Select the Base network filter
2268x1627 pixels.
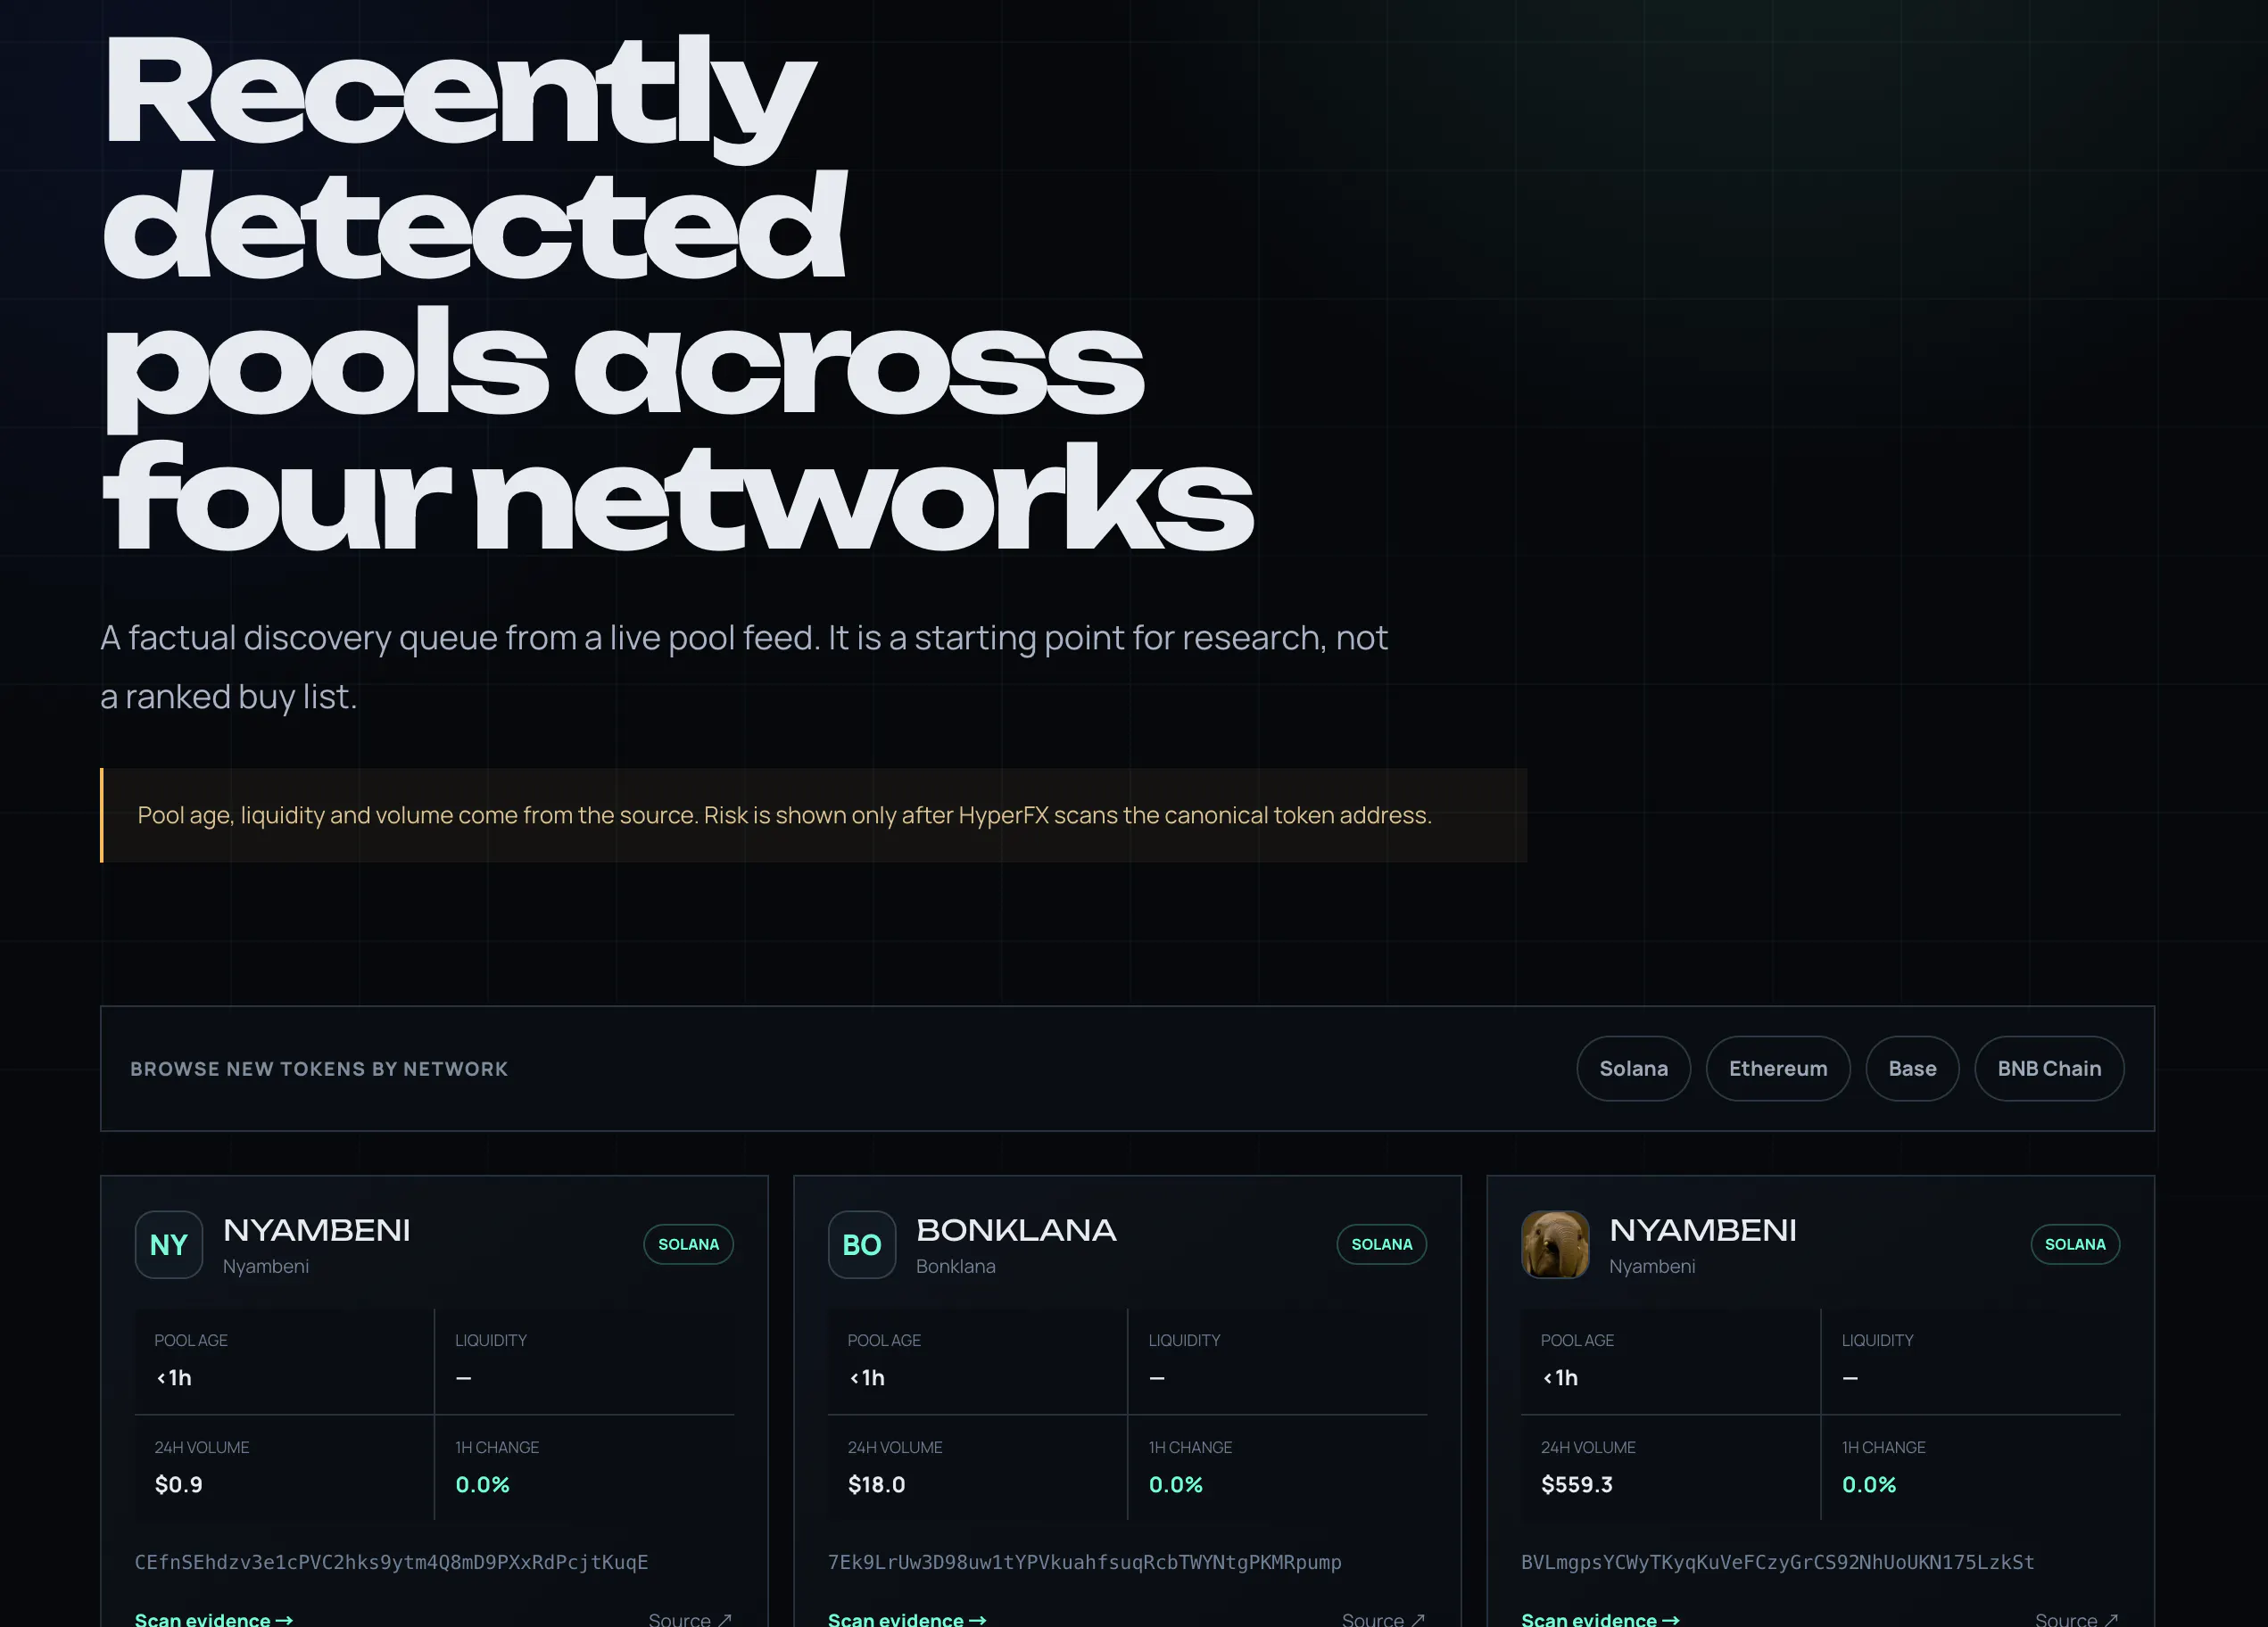click(x=1911, y=1068)
